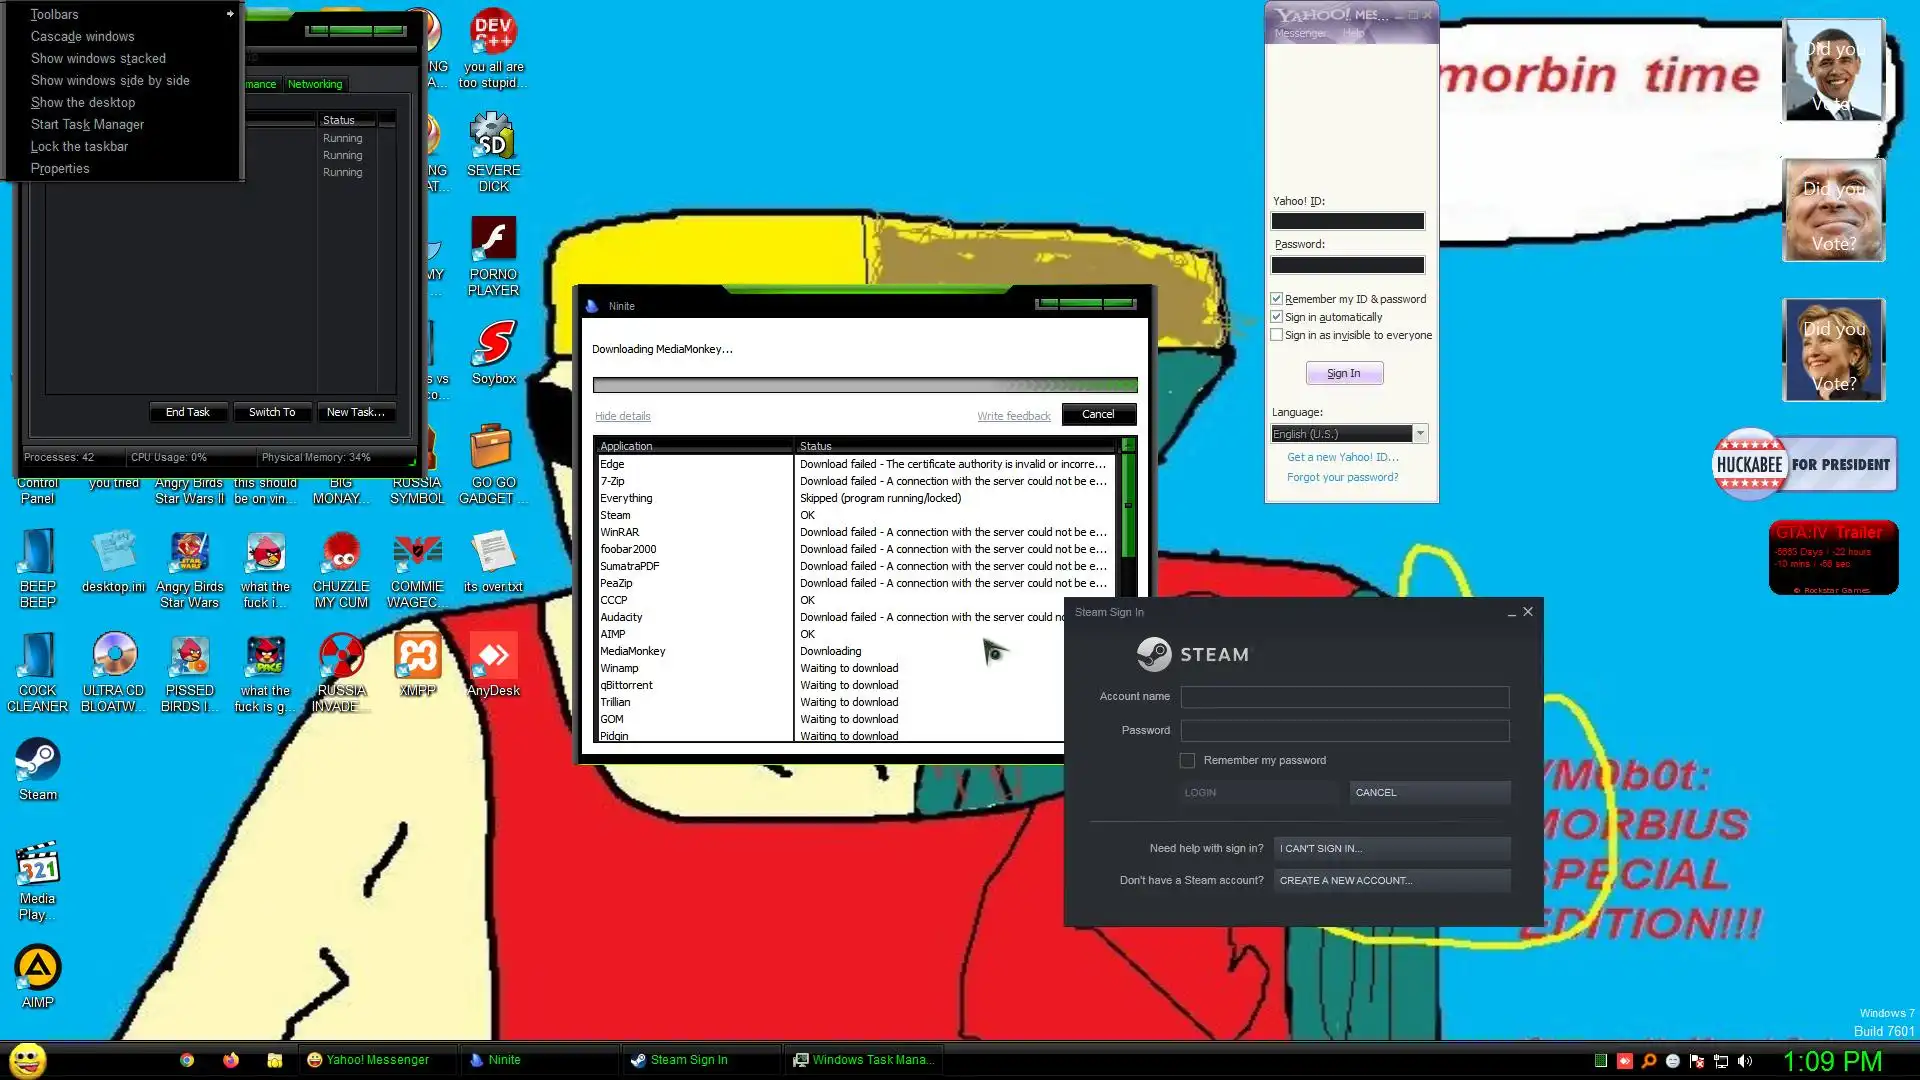Click the Firefox icon in the taskbar
The width and height of the screenshot is (1920, 1080).
pyautogui.click(x=231, y=1060)
